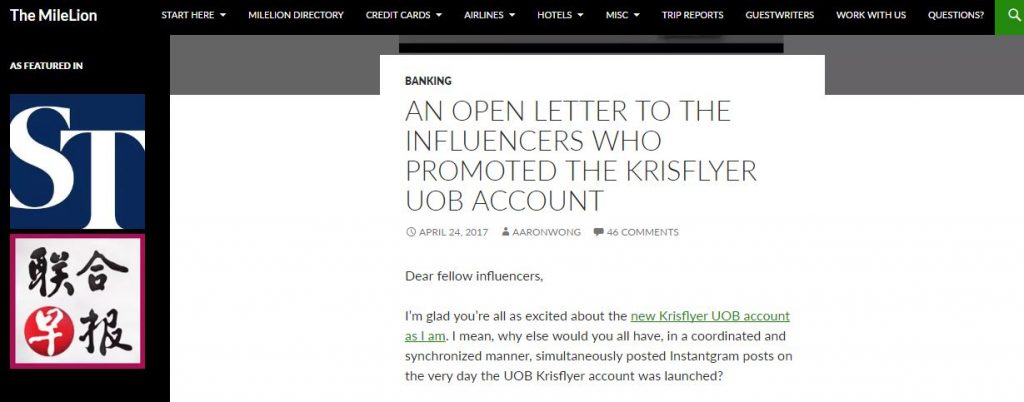Image resolution: width=1024 pixels, height=402 pixels.
Task: Open the Misc dropdown menu
Action: 623,15
